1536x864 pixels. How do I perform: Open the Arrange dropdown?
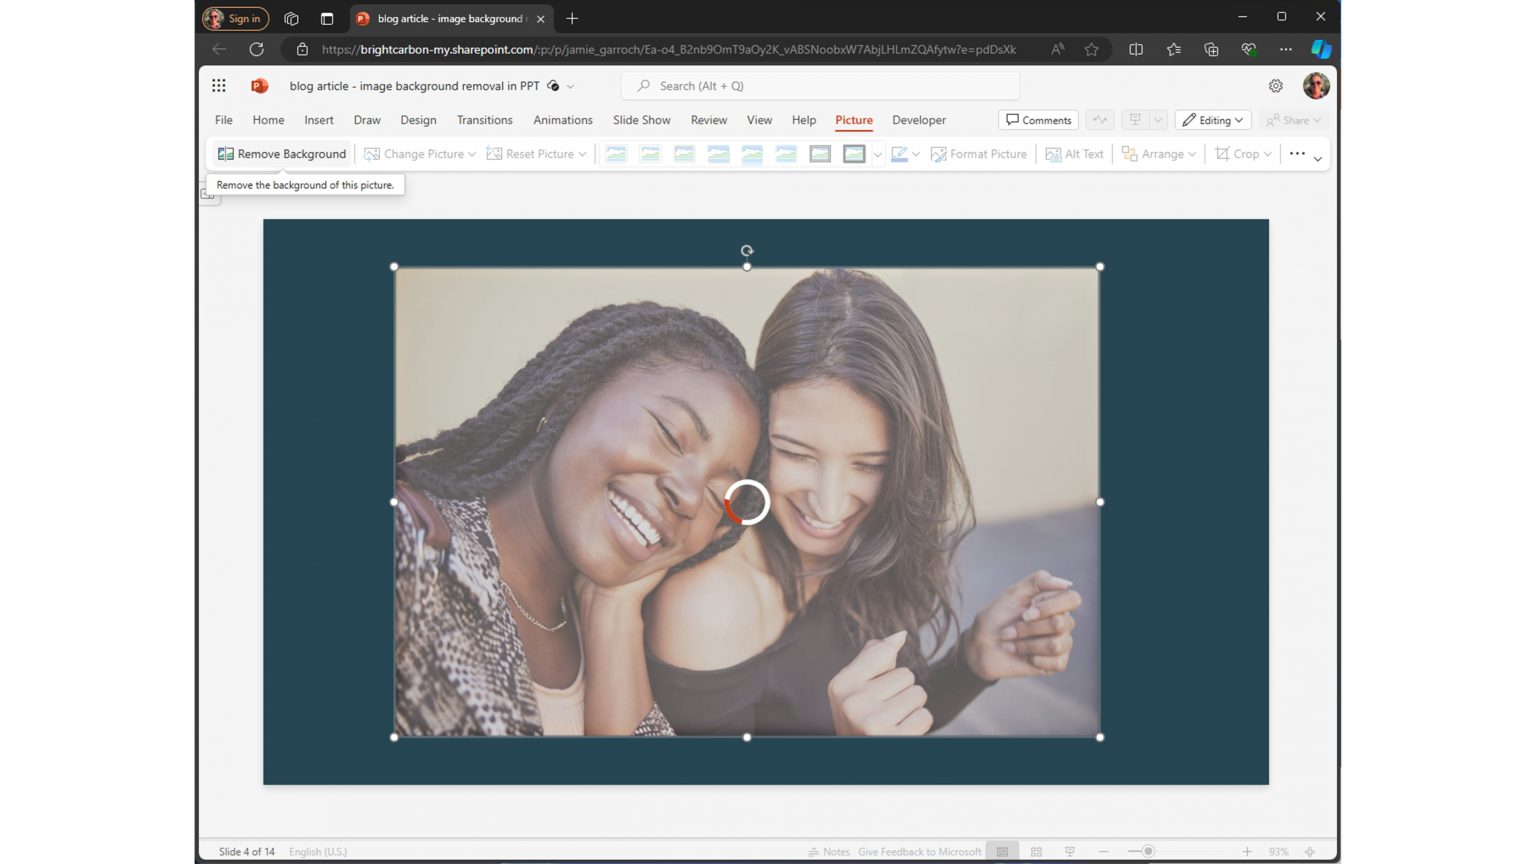click(x=1158, y=153)
